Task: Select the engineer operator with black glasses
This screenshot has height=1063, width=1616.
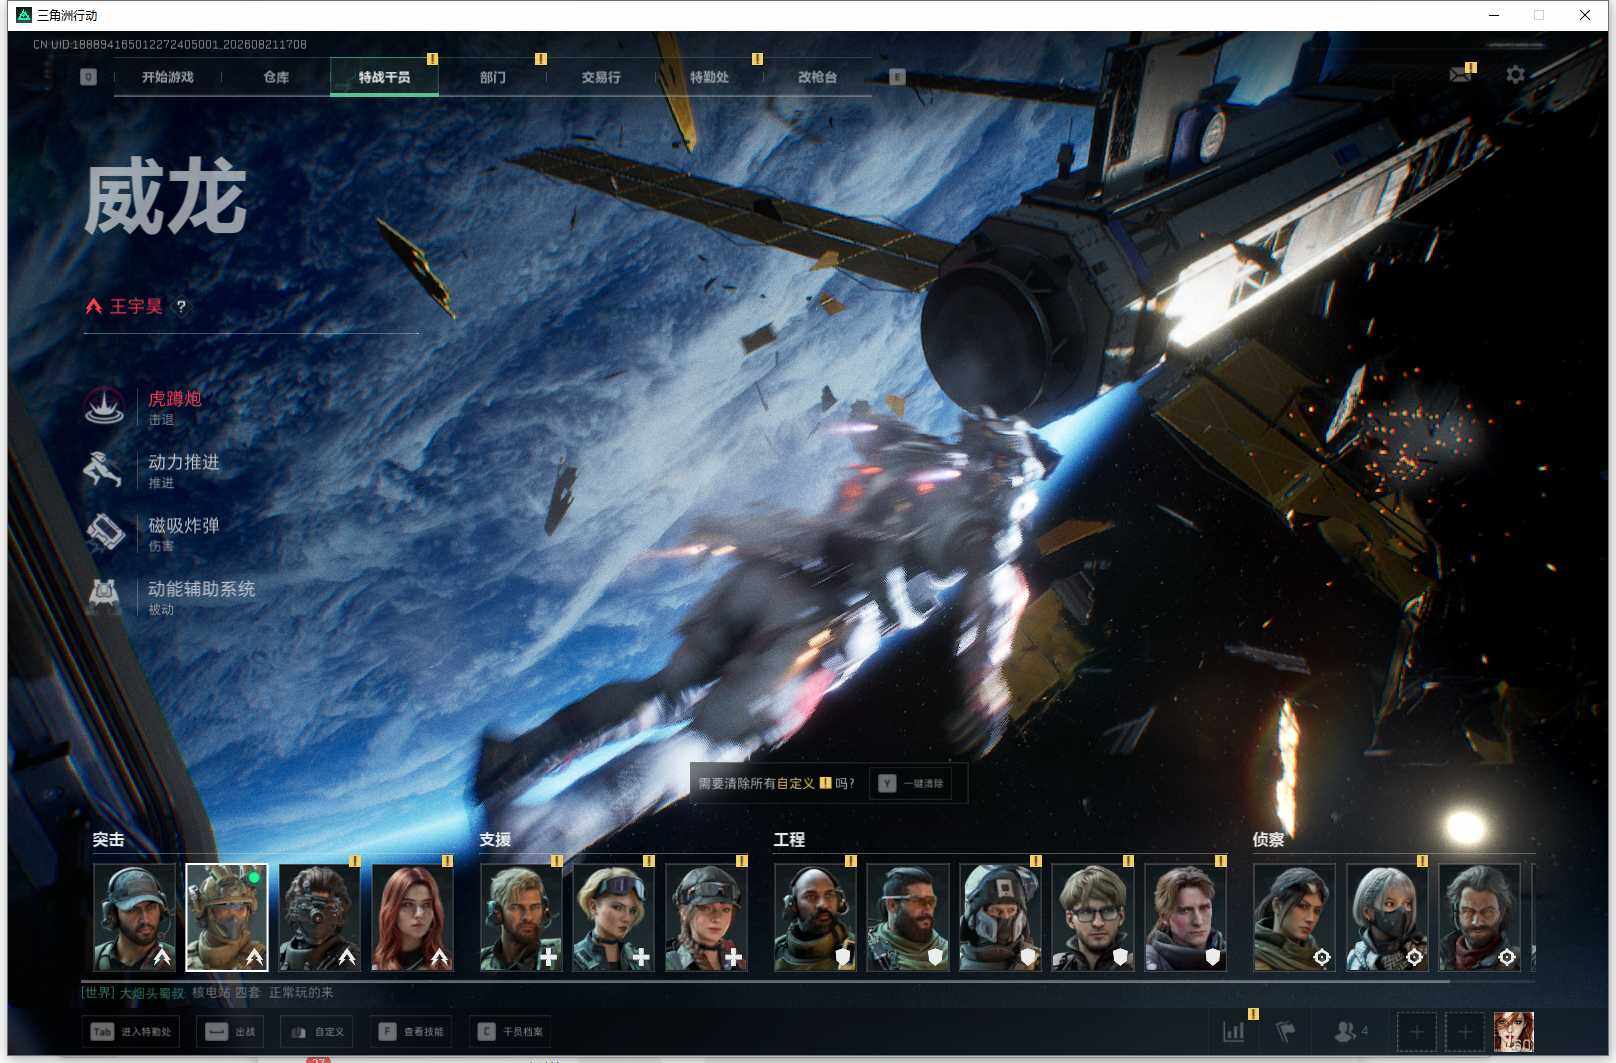Action: tap(1093, 917)
